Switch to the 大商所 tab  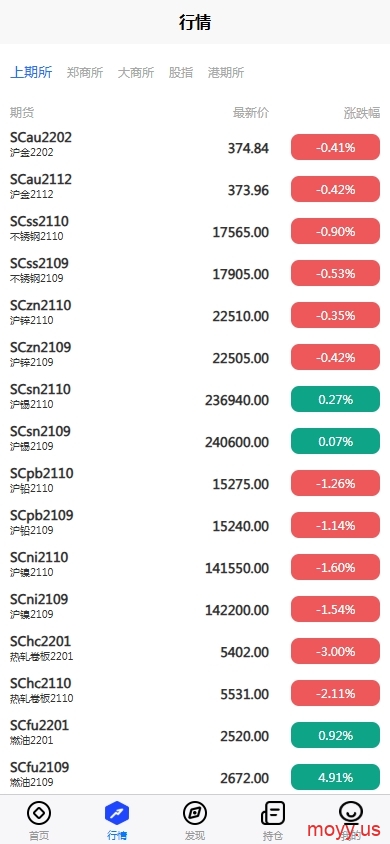coord(136,73)
